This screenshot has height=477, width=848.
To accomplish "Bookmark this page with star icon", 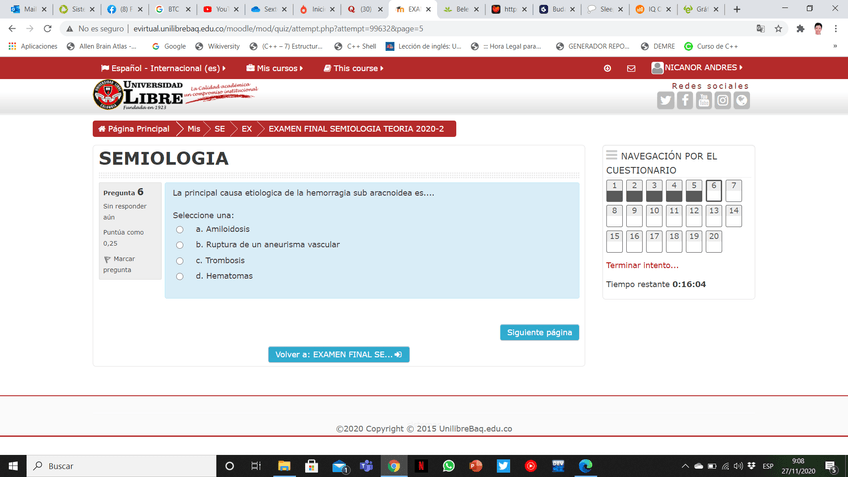I will tap(778, 29).
